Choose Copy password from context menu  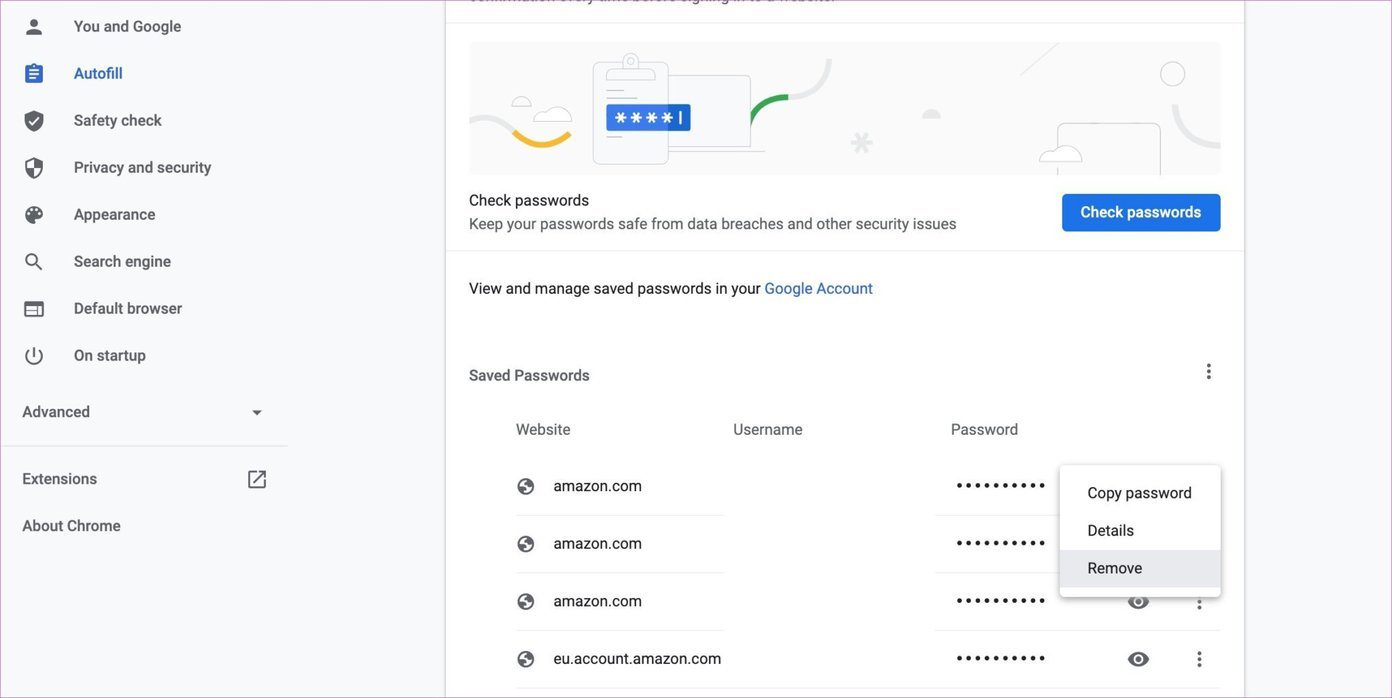click(1140, 493)
